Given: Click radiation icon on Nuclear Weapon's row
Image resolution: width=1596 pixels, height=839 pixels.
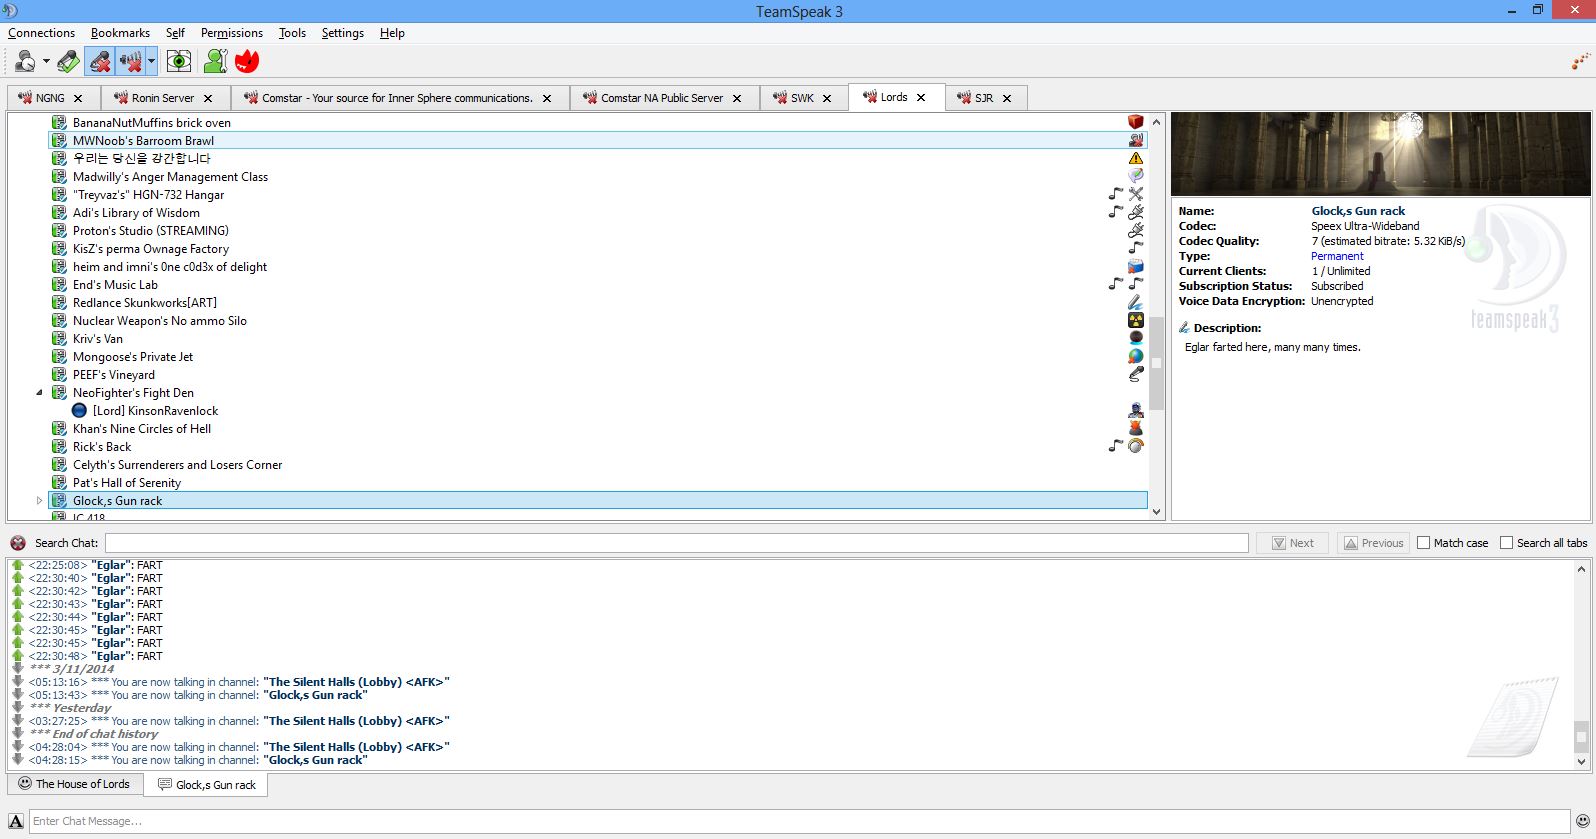Looking at the screenshot, I should click(1135, 320).
